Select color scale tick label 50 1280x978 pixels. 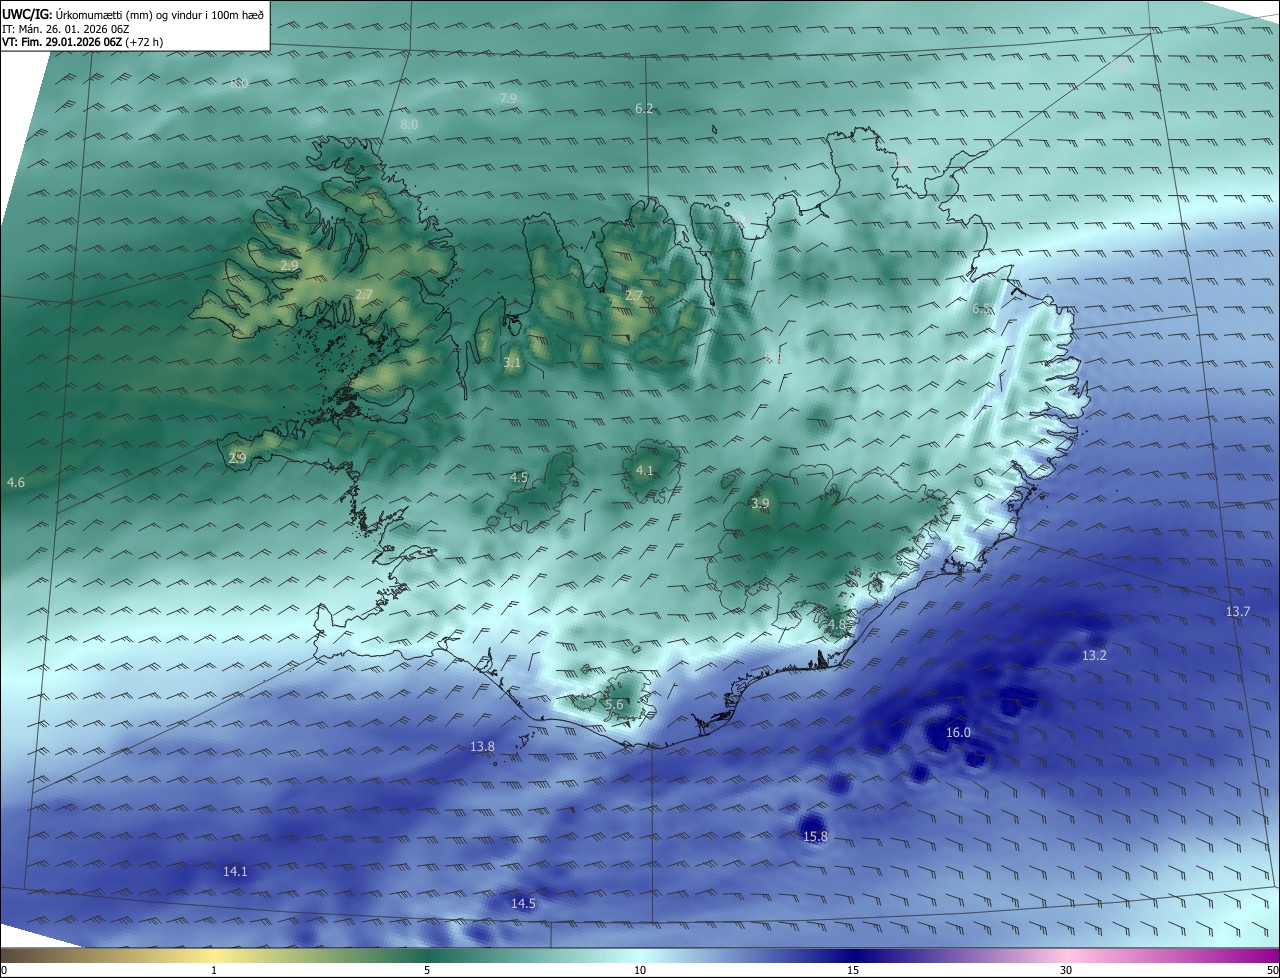click(1271, 970)
